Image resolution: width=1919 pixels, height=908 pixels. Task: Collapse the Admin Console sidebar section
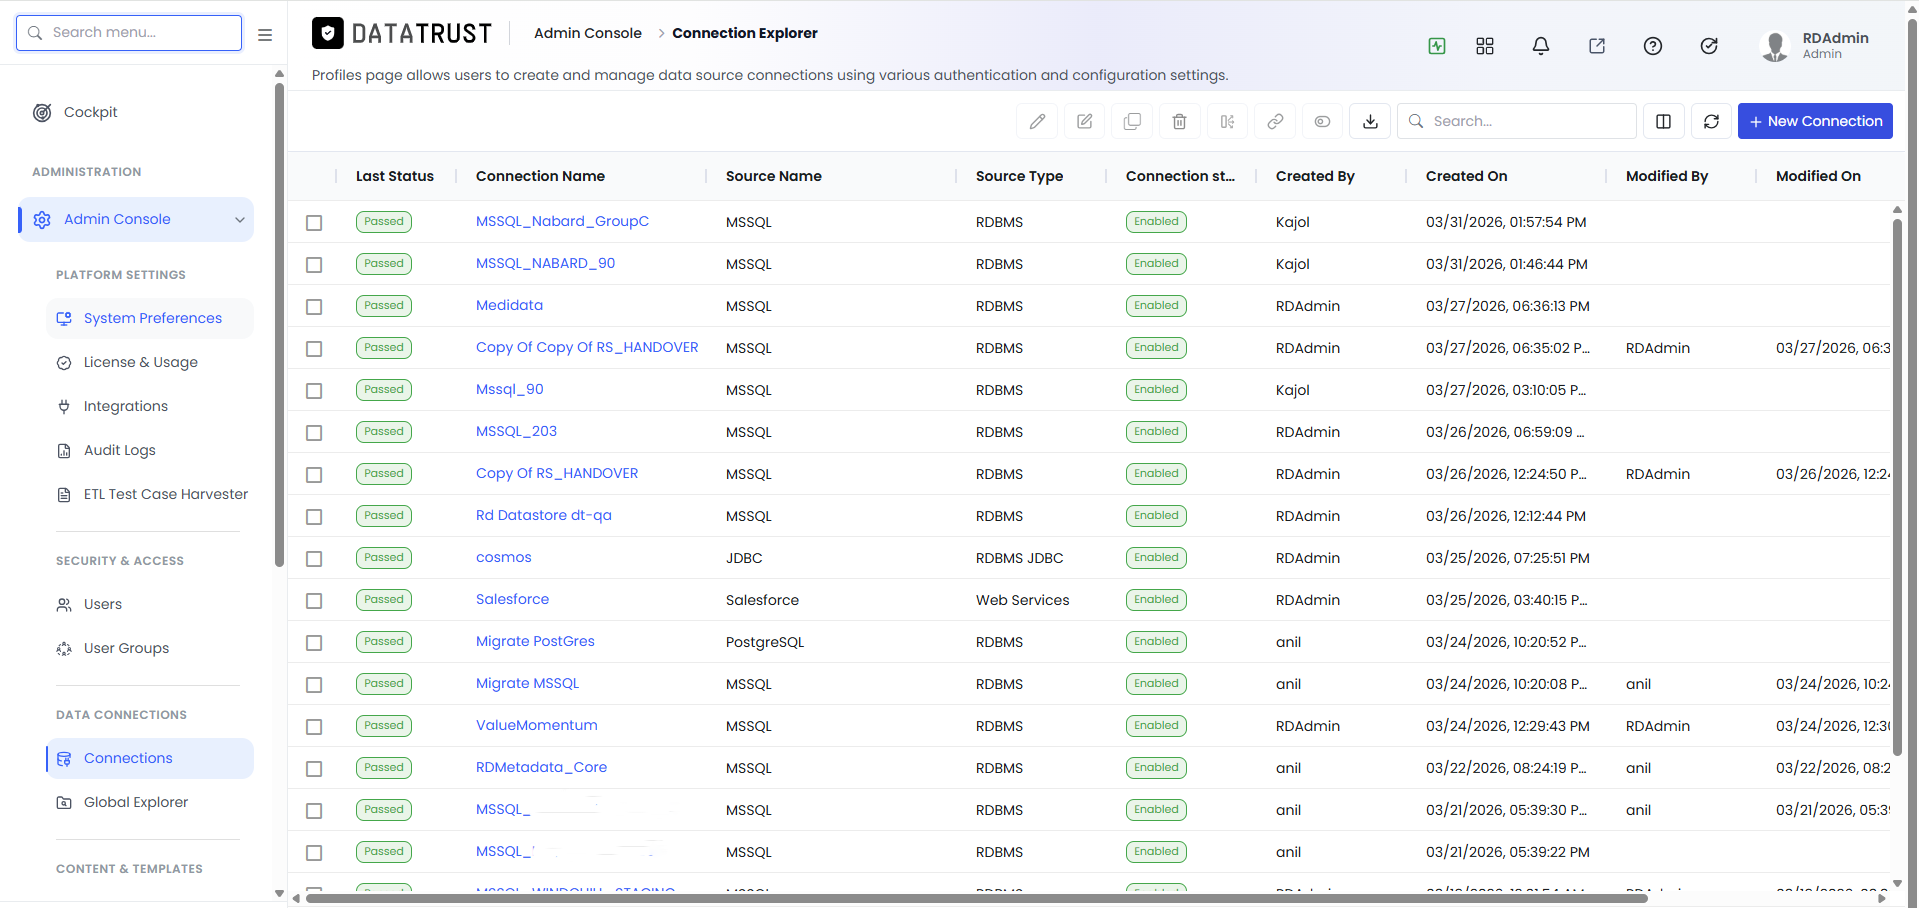tap(240, 220)
